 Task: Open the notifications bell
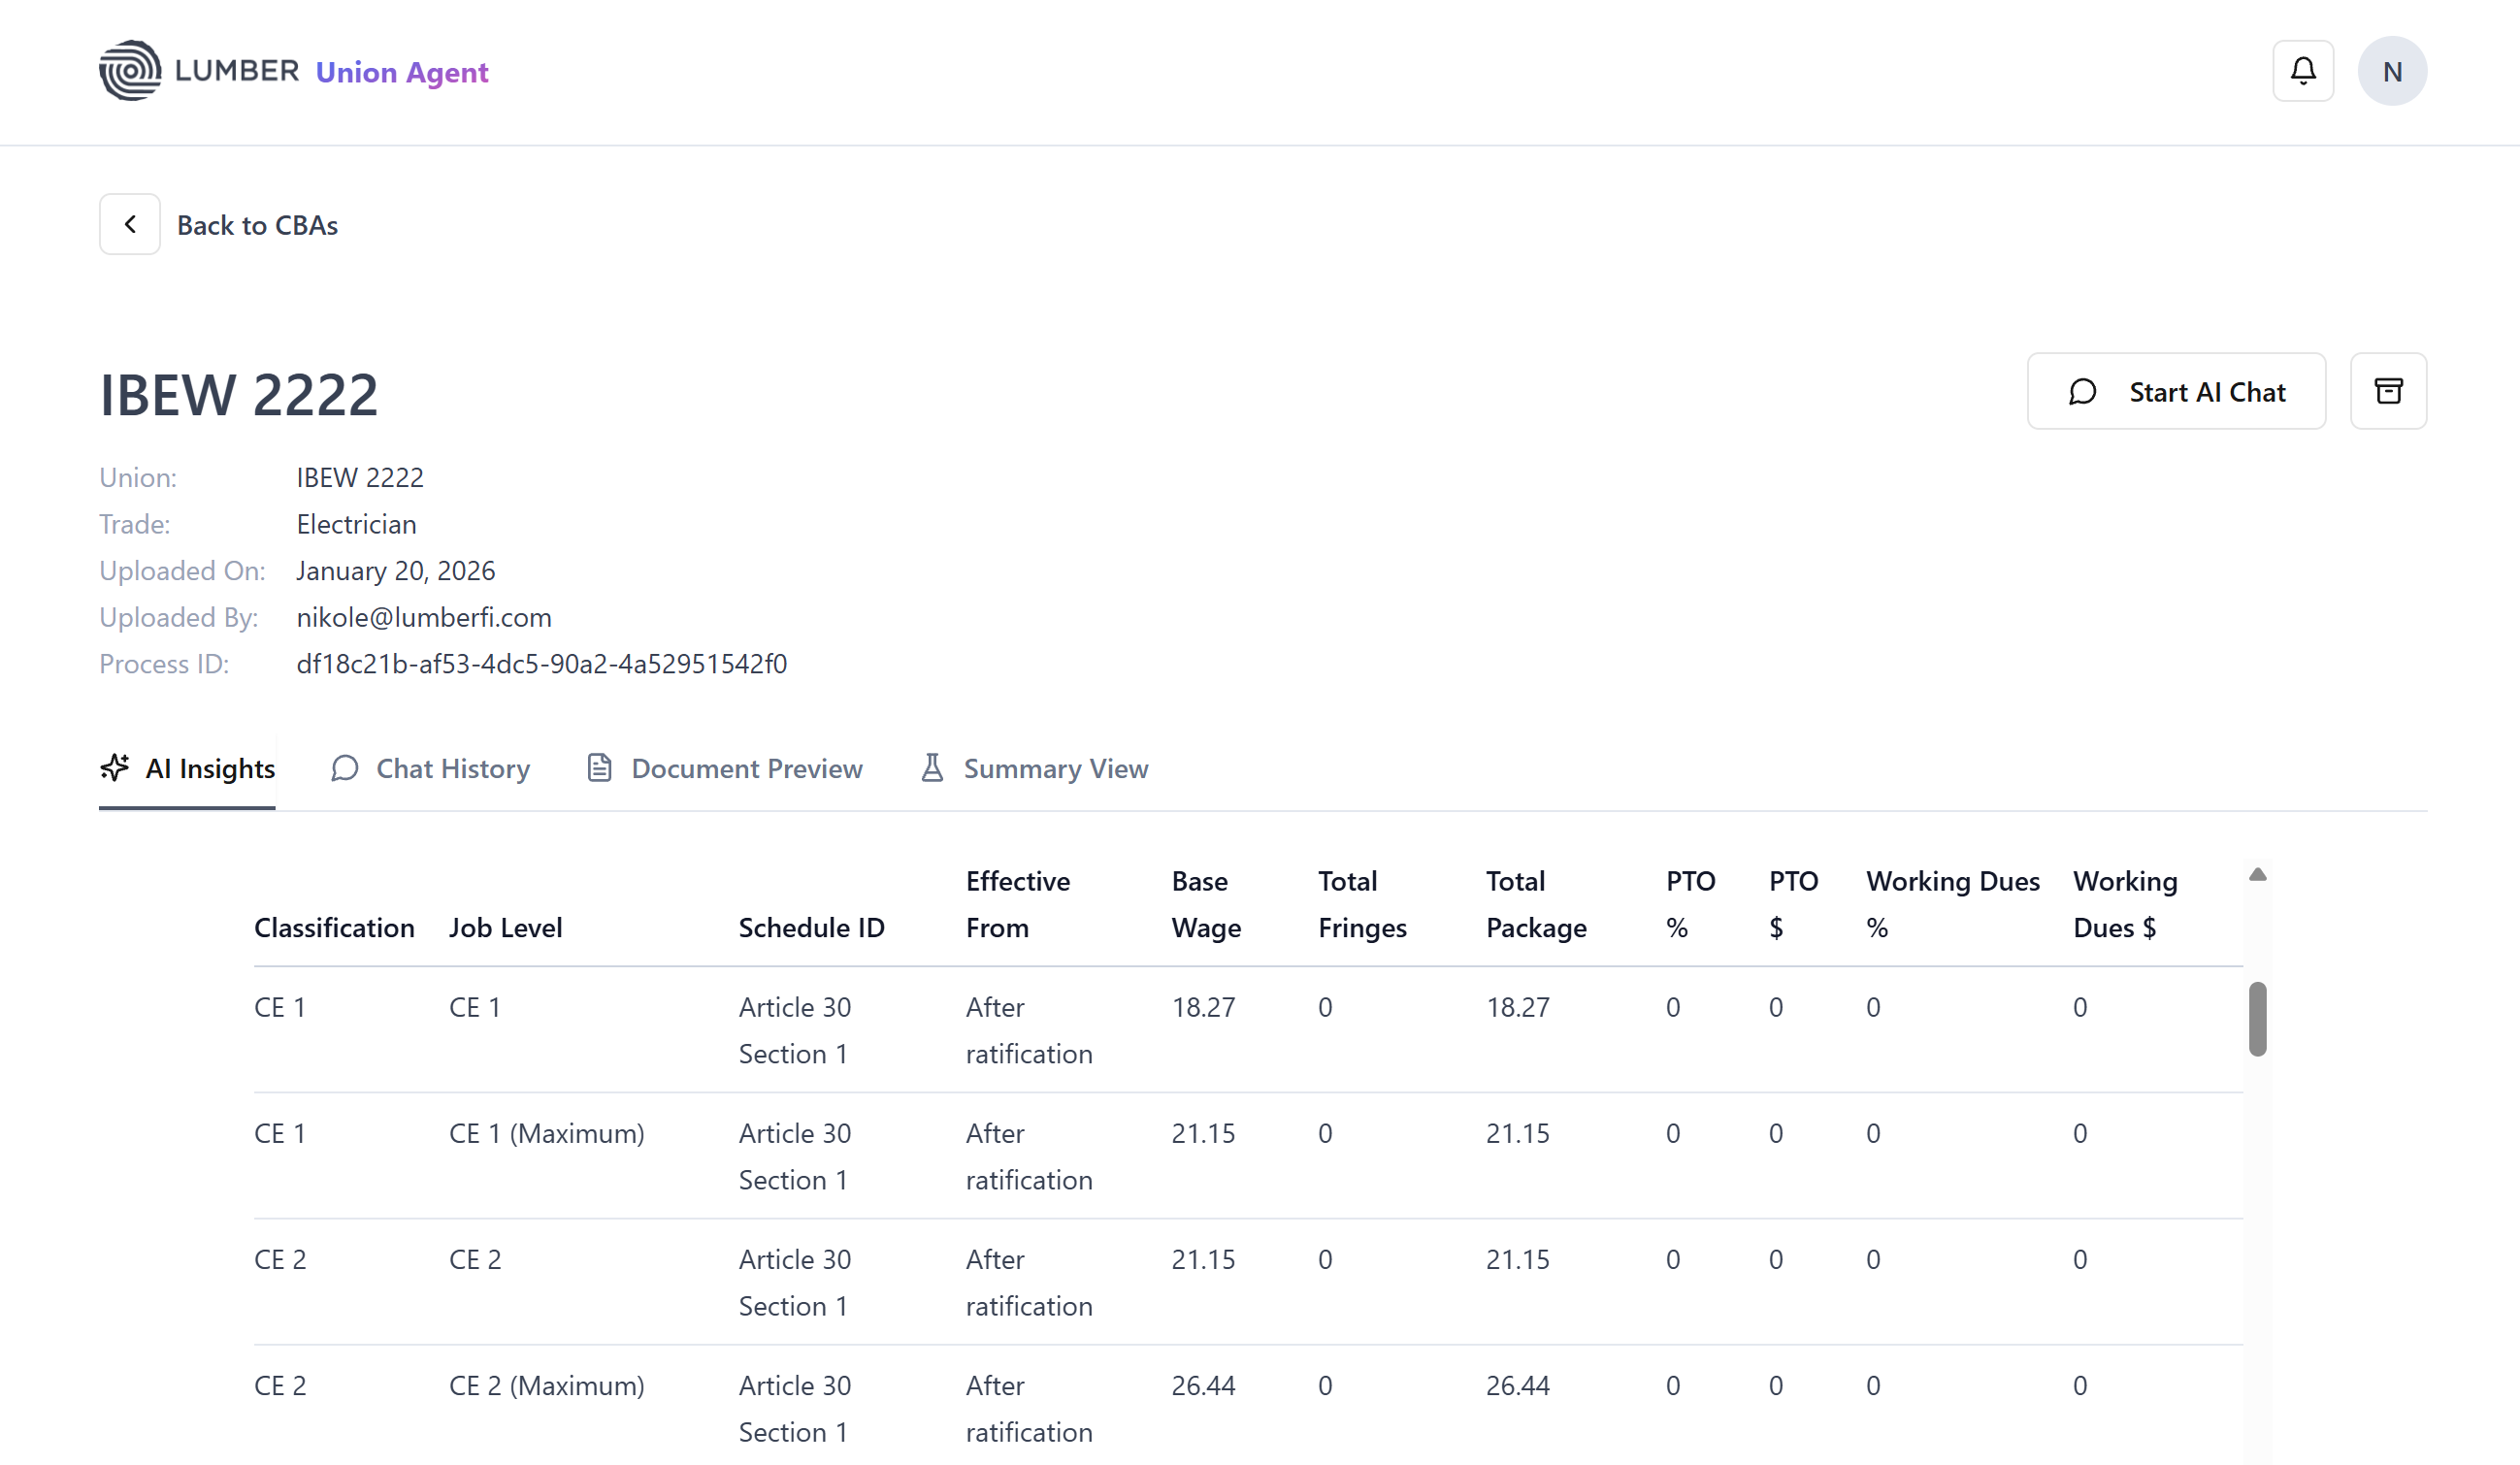2303,71
